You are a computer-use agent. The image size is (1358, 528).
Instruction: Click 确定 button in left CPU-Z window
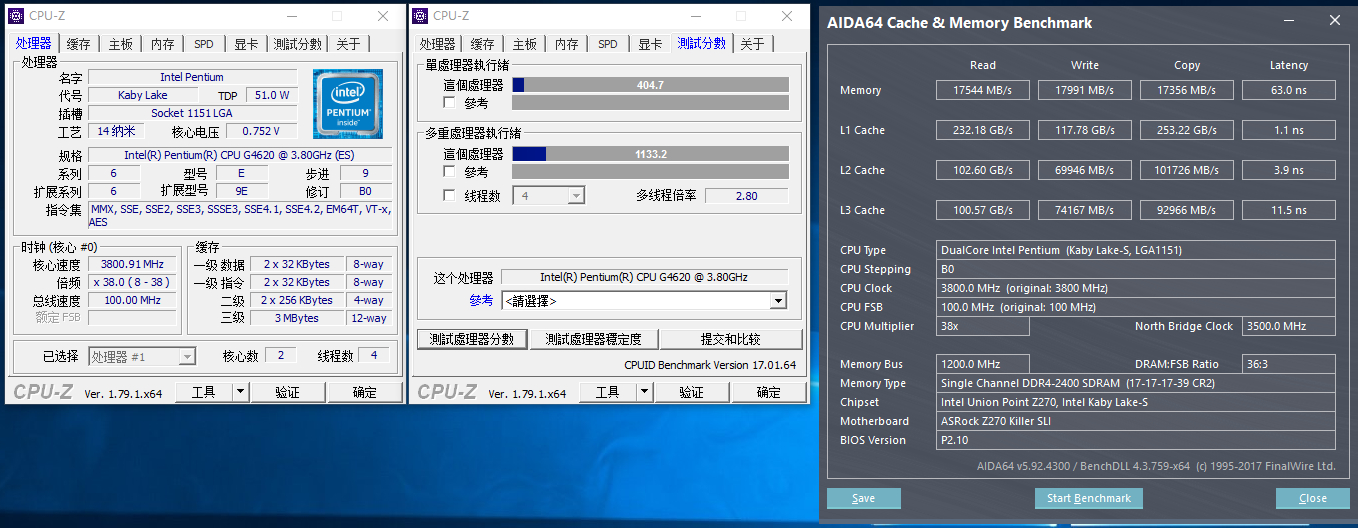365,392
